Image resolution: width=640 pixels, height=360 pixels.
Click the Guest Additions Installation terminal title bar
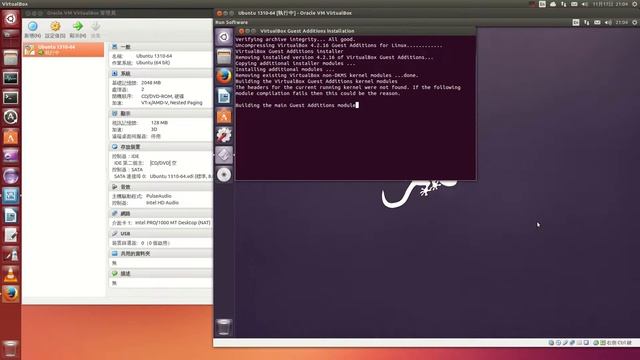pyautogui.click(x=355, y=31)
